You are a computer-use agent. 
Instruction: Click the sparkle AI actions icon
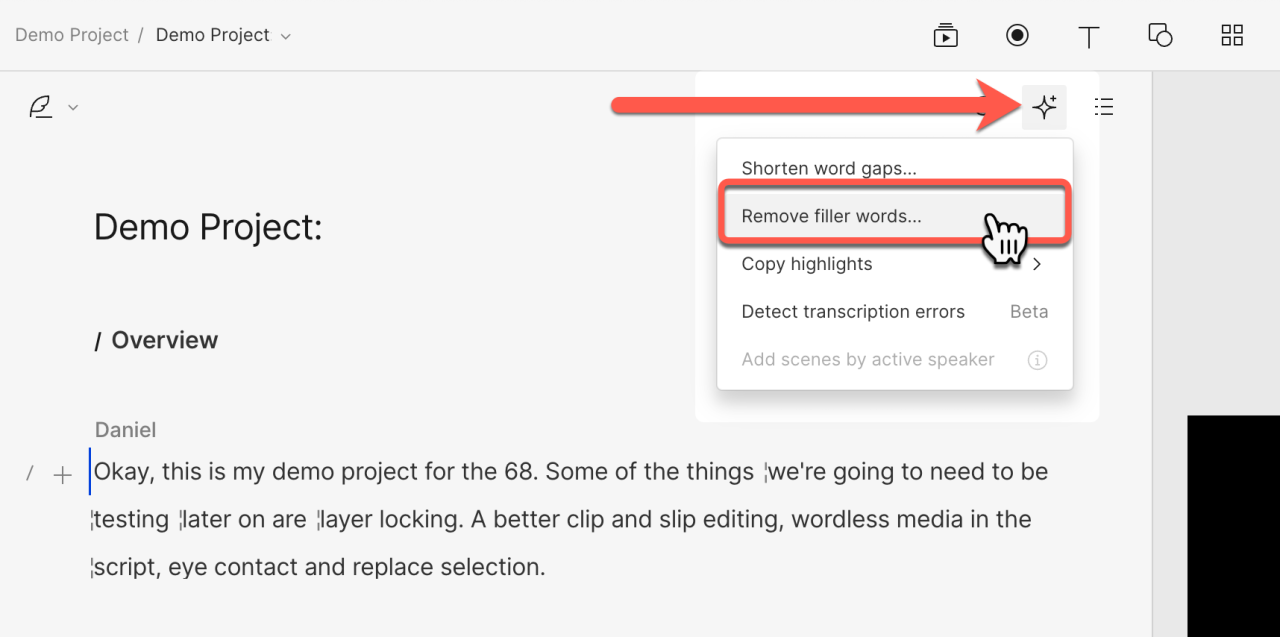(1044, 107)
